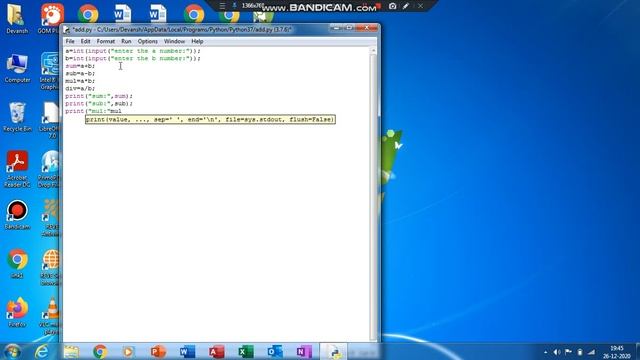Launch OneNote from the taskbar

[304, 351]
